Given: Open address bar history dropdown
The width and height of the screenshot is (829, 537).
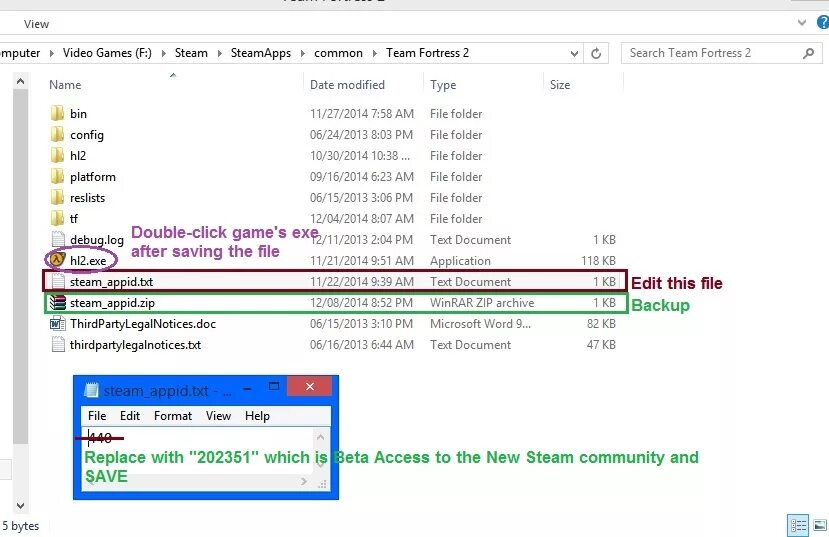Looking at the screenshot, I should pos(574,53).
